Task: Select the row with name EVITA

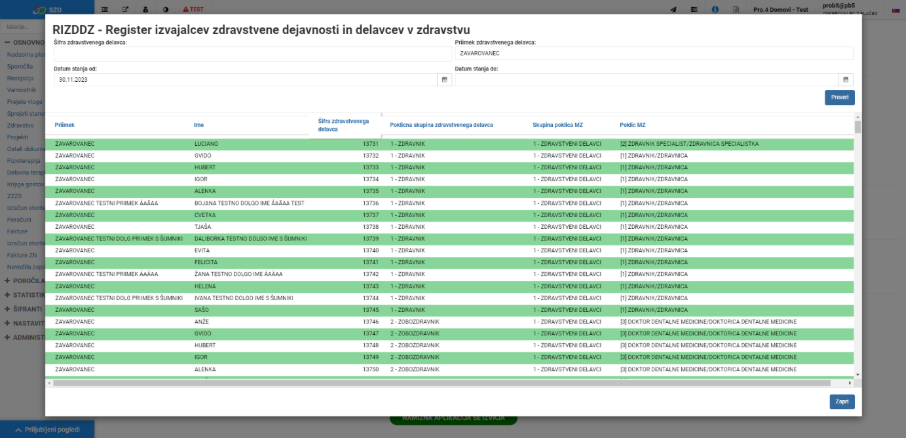Action: pos(449,250)
